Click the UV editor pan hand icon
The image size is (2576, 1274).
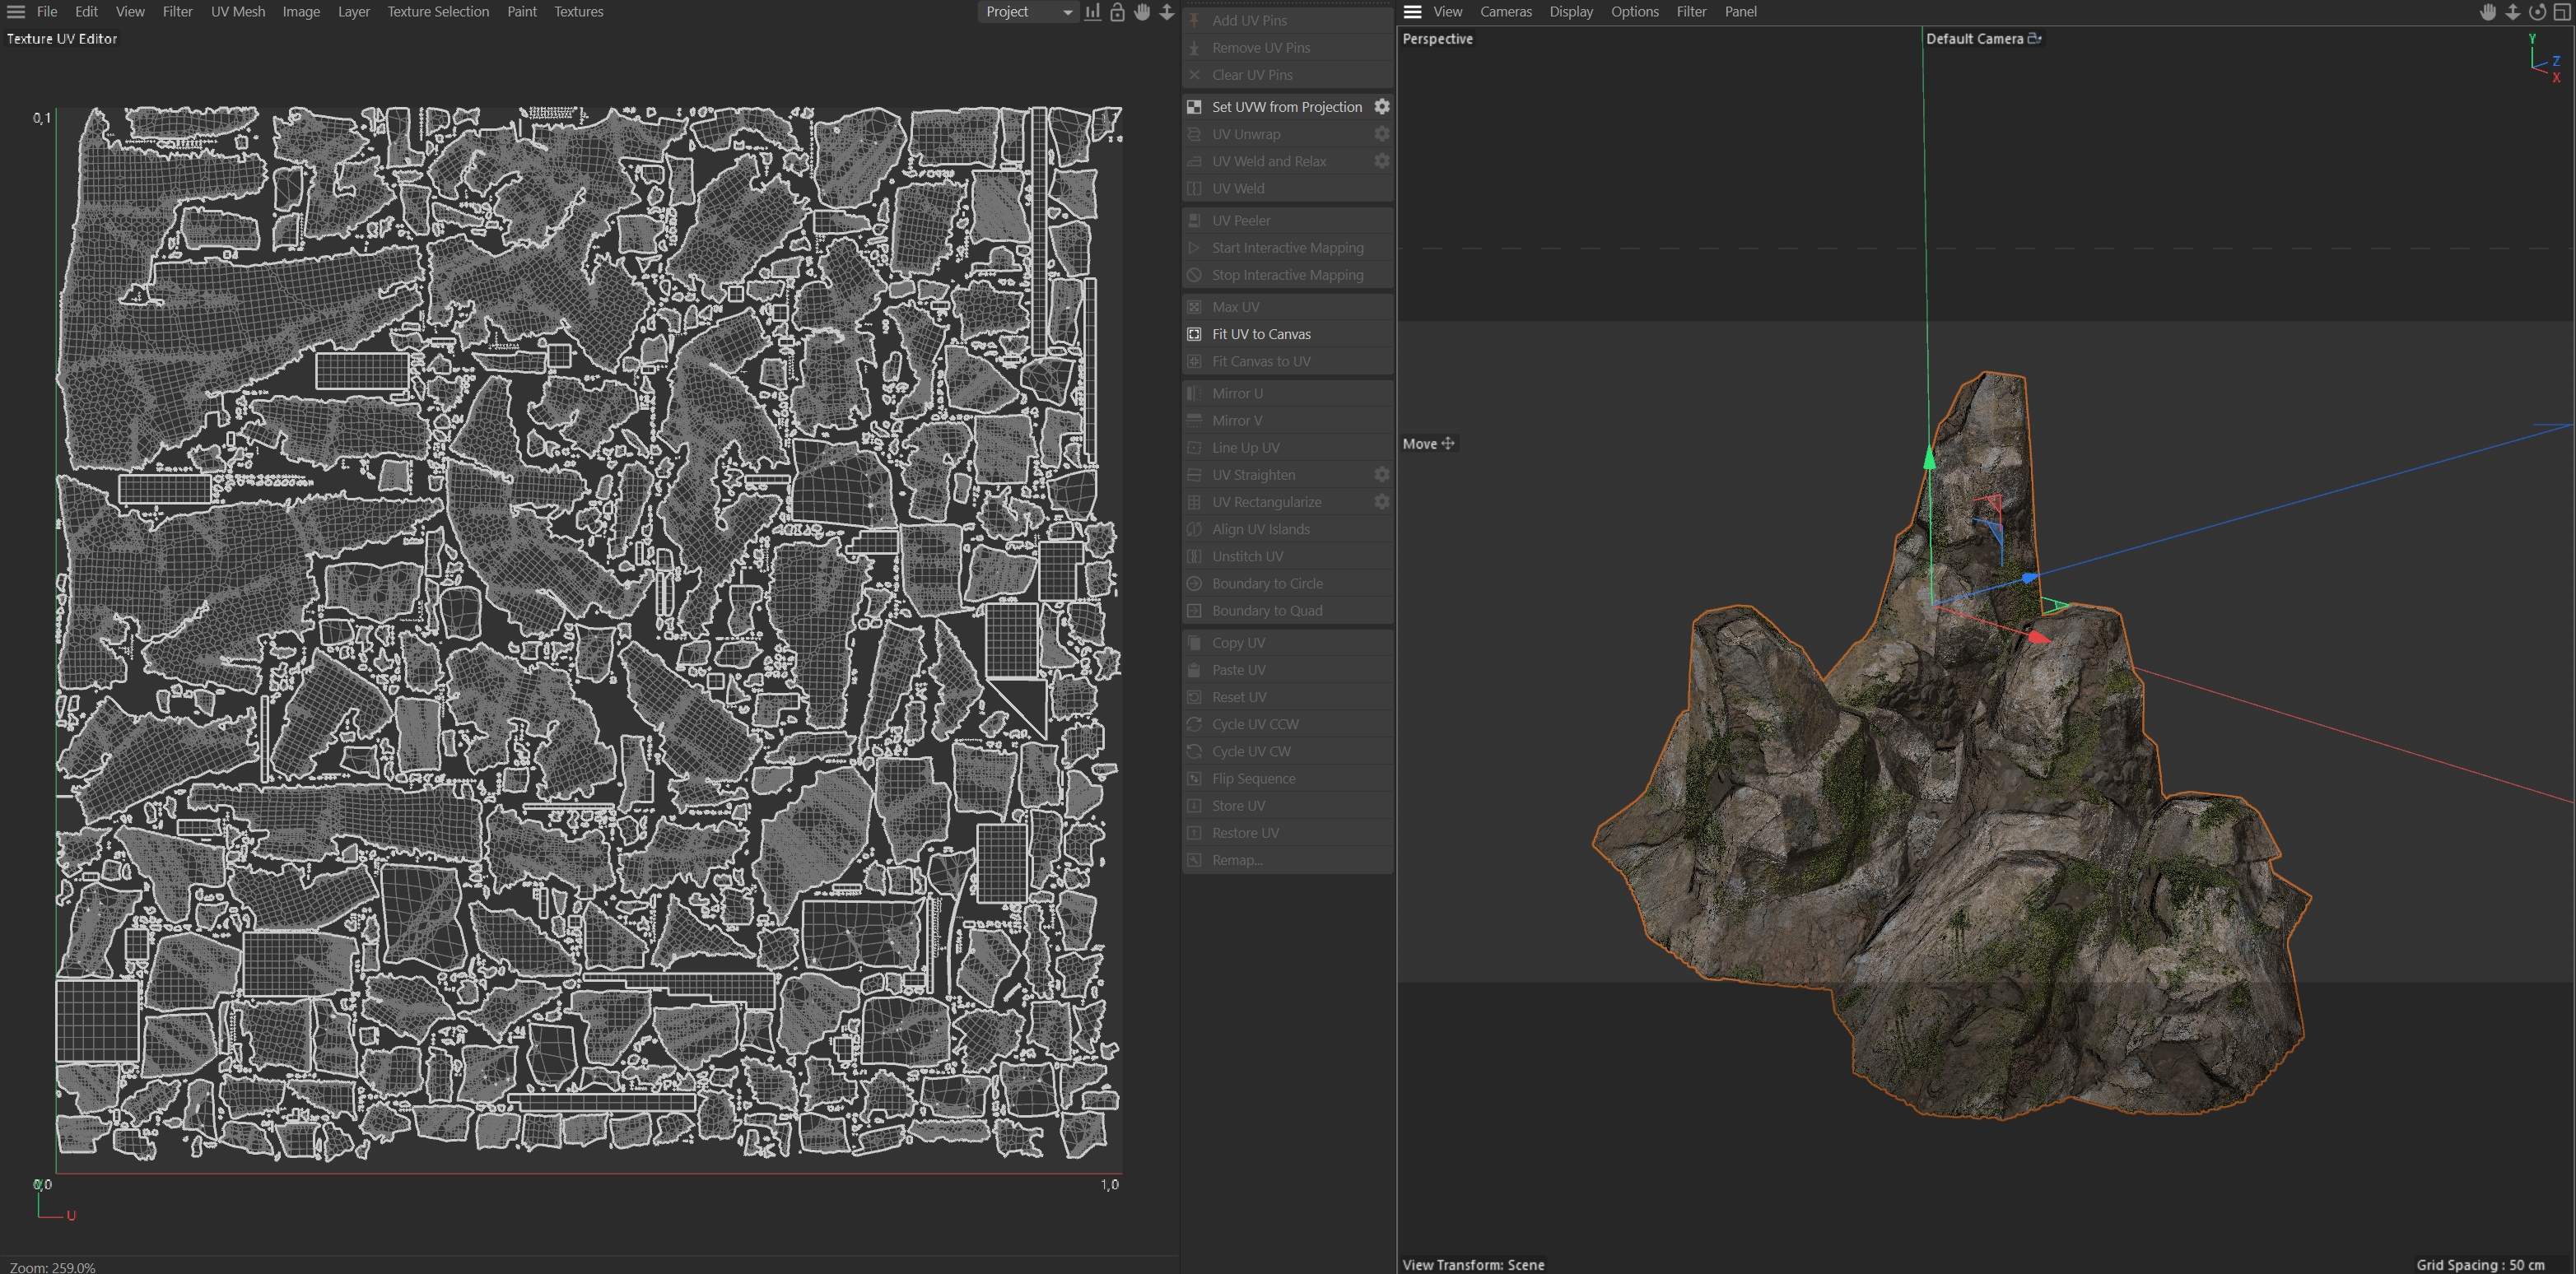pyautogui.click(x=1142, y=12)
